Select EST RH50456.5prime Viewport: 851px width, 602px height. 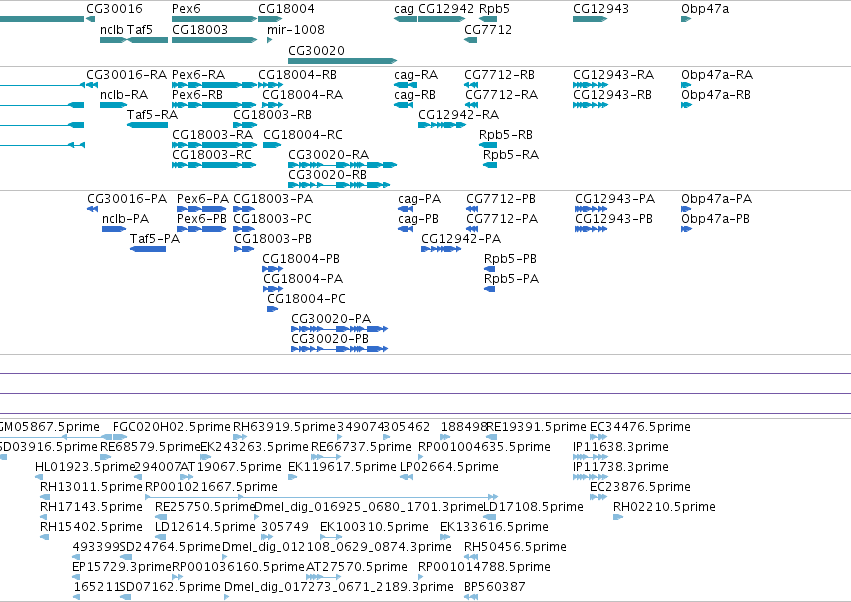click(515, 547)
